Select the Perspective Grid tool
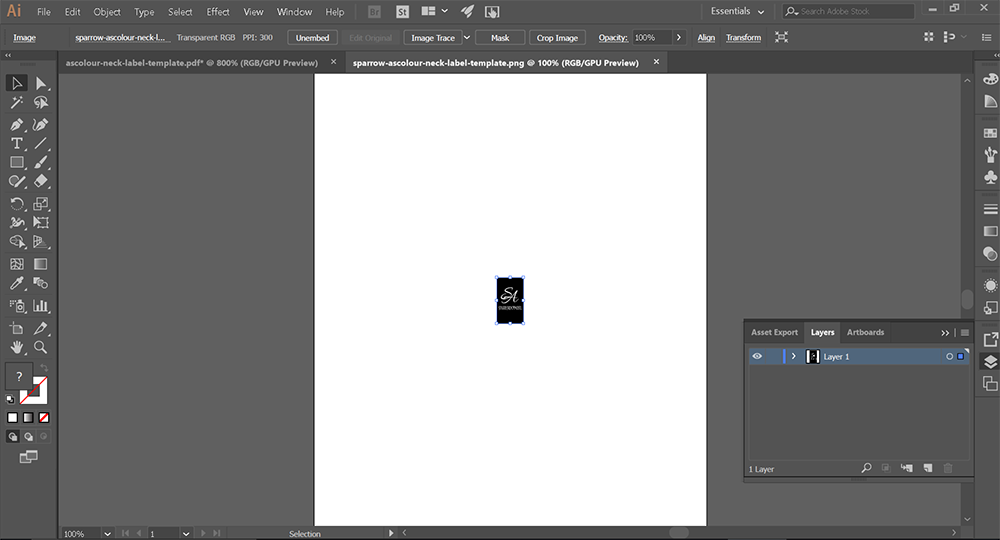 pyautogui.click(x=41, y=242)
